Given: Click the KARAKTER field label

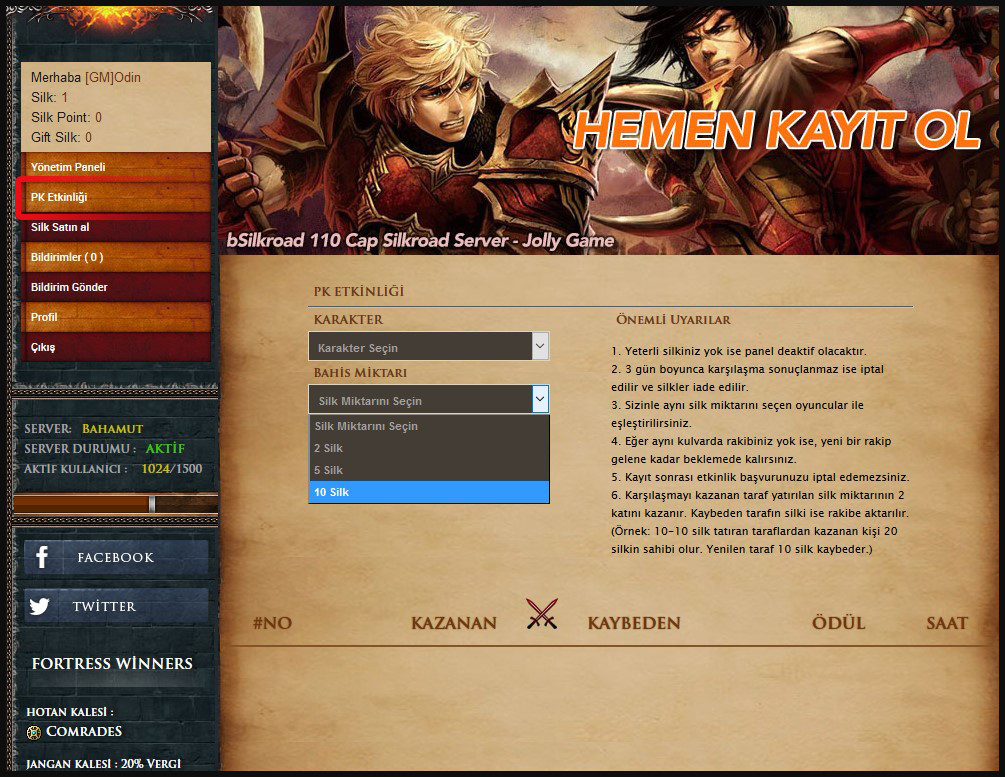Looking at the screenshot, I should [348, 319].
